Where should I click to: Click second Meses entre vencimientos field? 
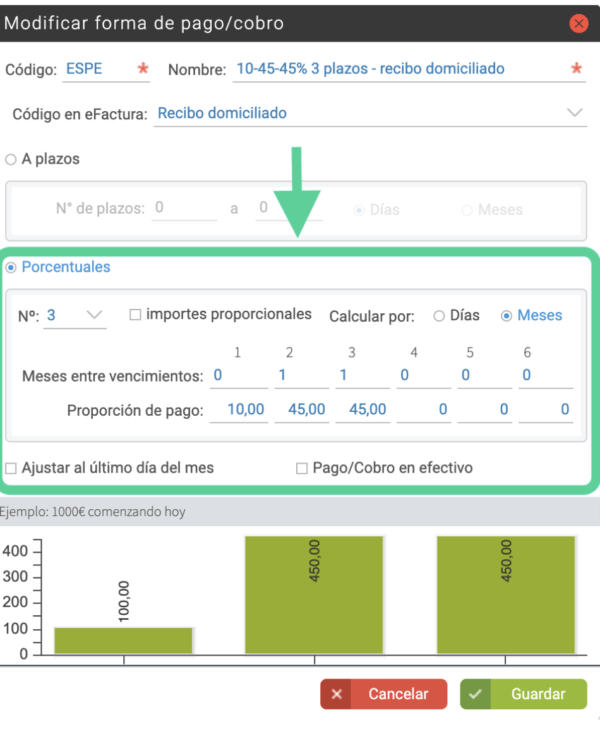pos(301,376)
